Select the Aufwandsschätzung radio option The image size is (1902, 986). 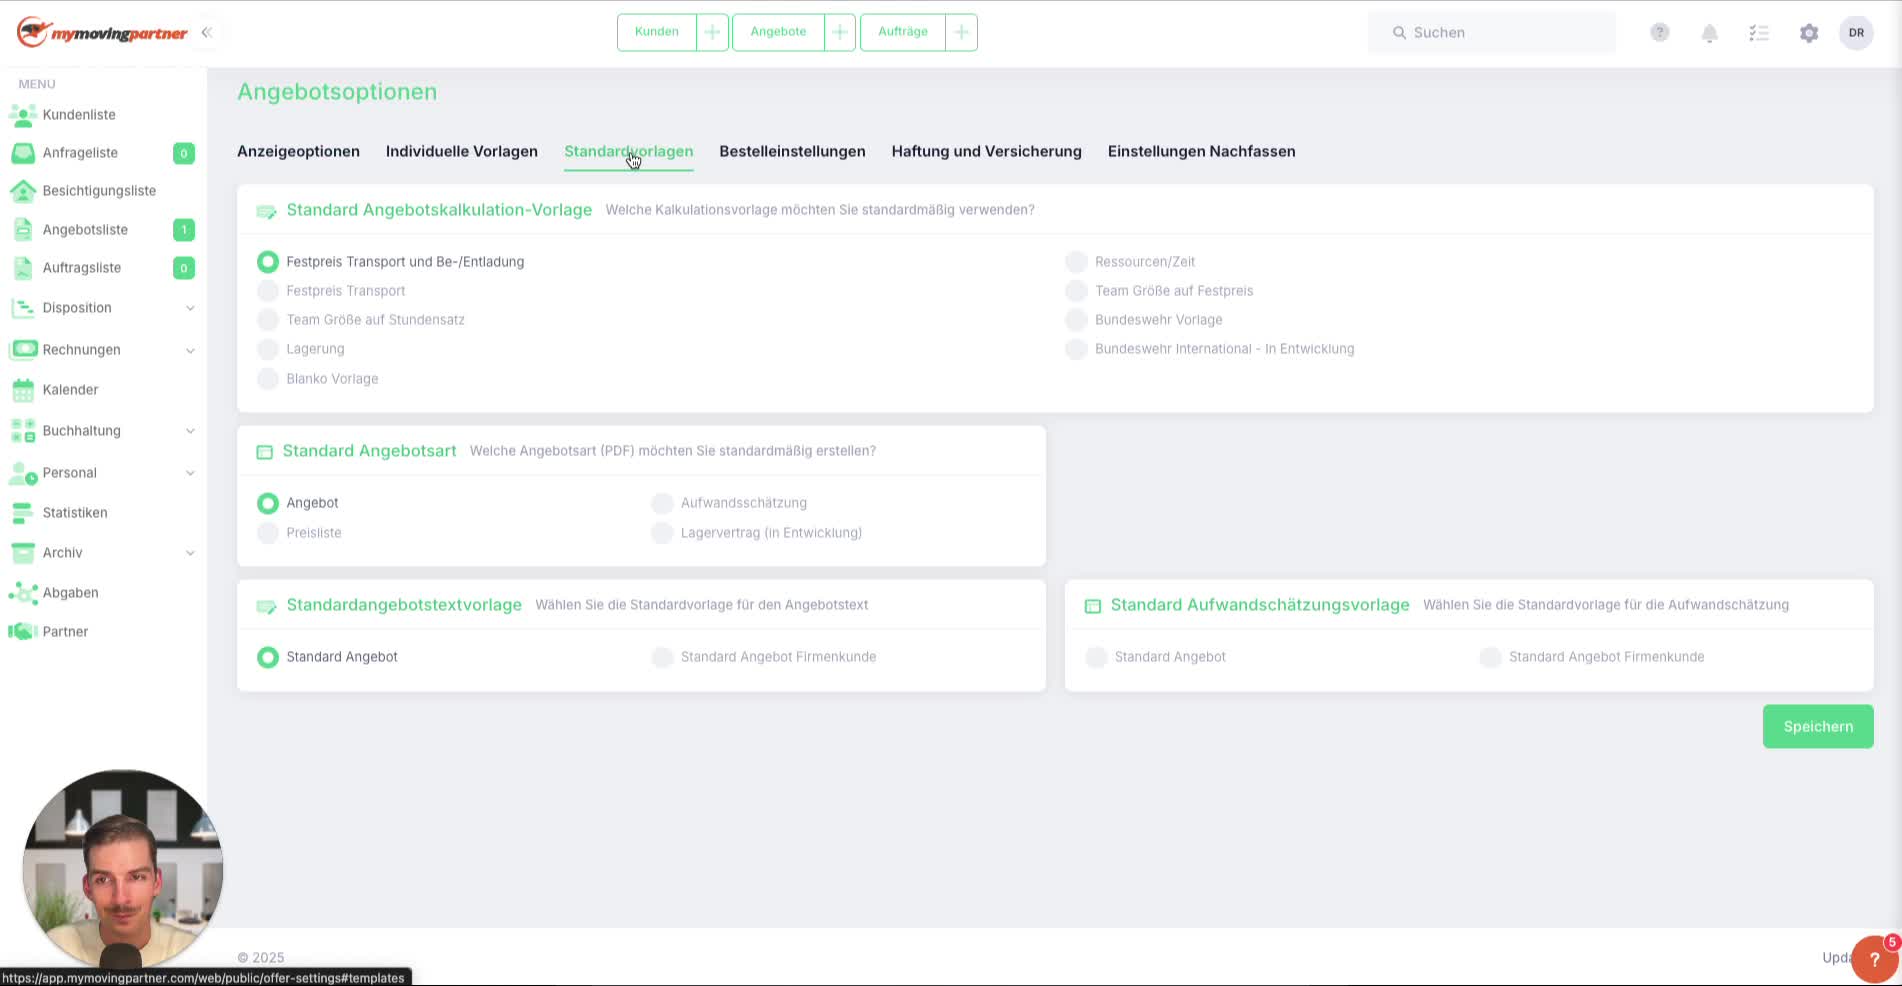click(x=662, y=503)
